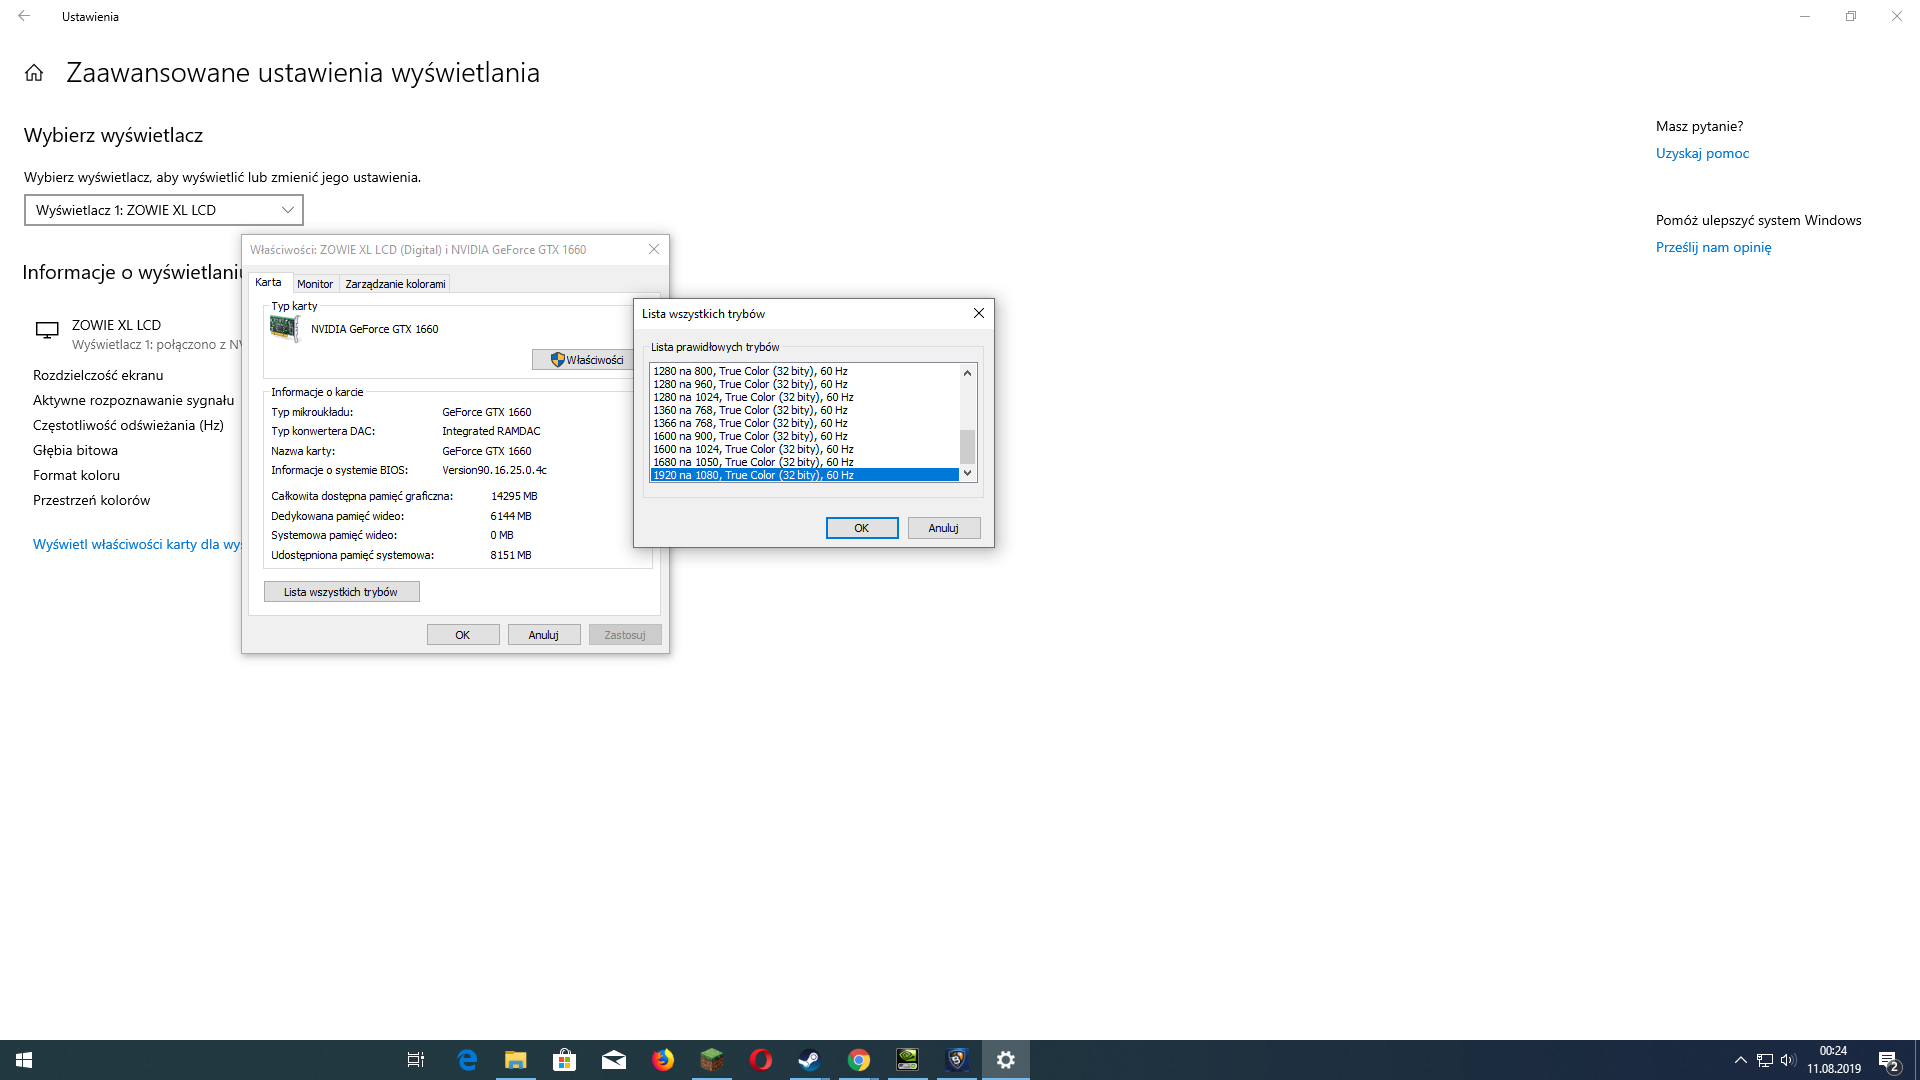The width and height of the screenshot is (1920, 1080).
Task: Expand the Wyświetlacz 1: ZOWIE XL LCD dropdown
Action: coord(164,210)
